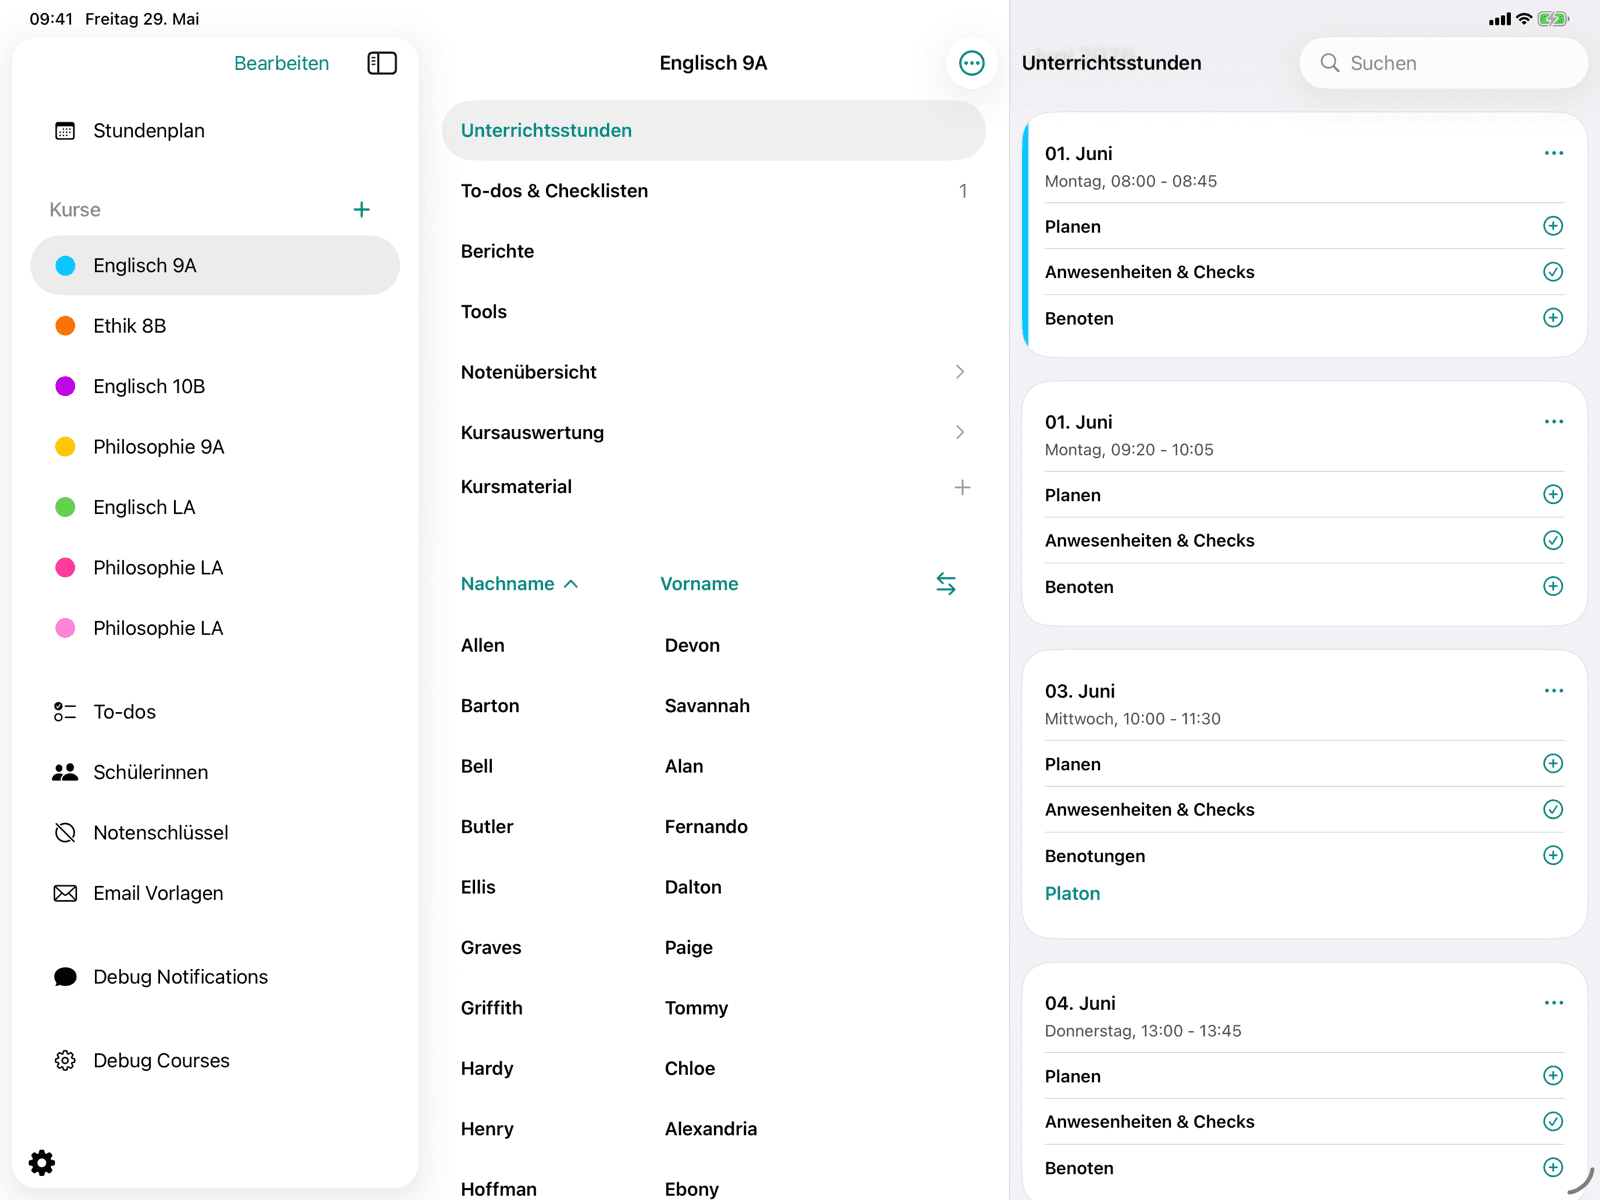The height and width of the screenshot is (1200, 1600).
Task: Open the Stundenplan calendar icon
Action: coord(65,131)
